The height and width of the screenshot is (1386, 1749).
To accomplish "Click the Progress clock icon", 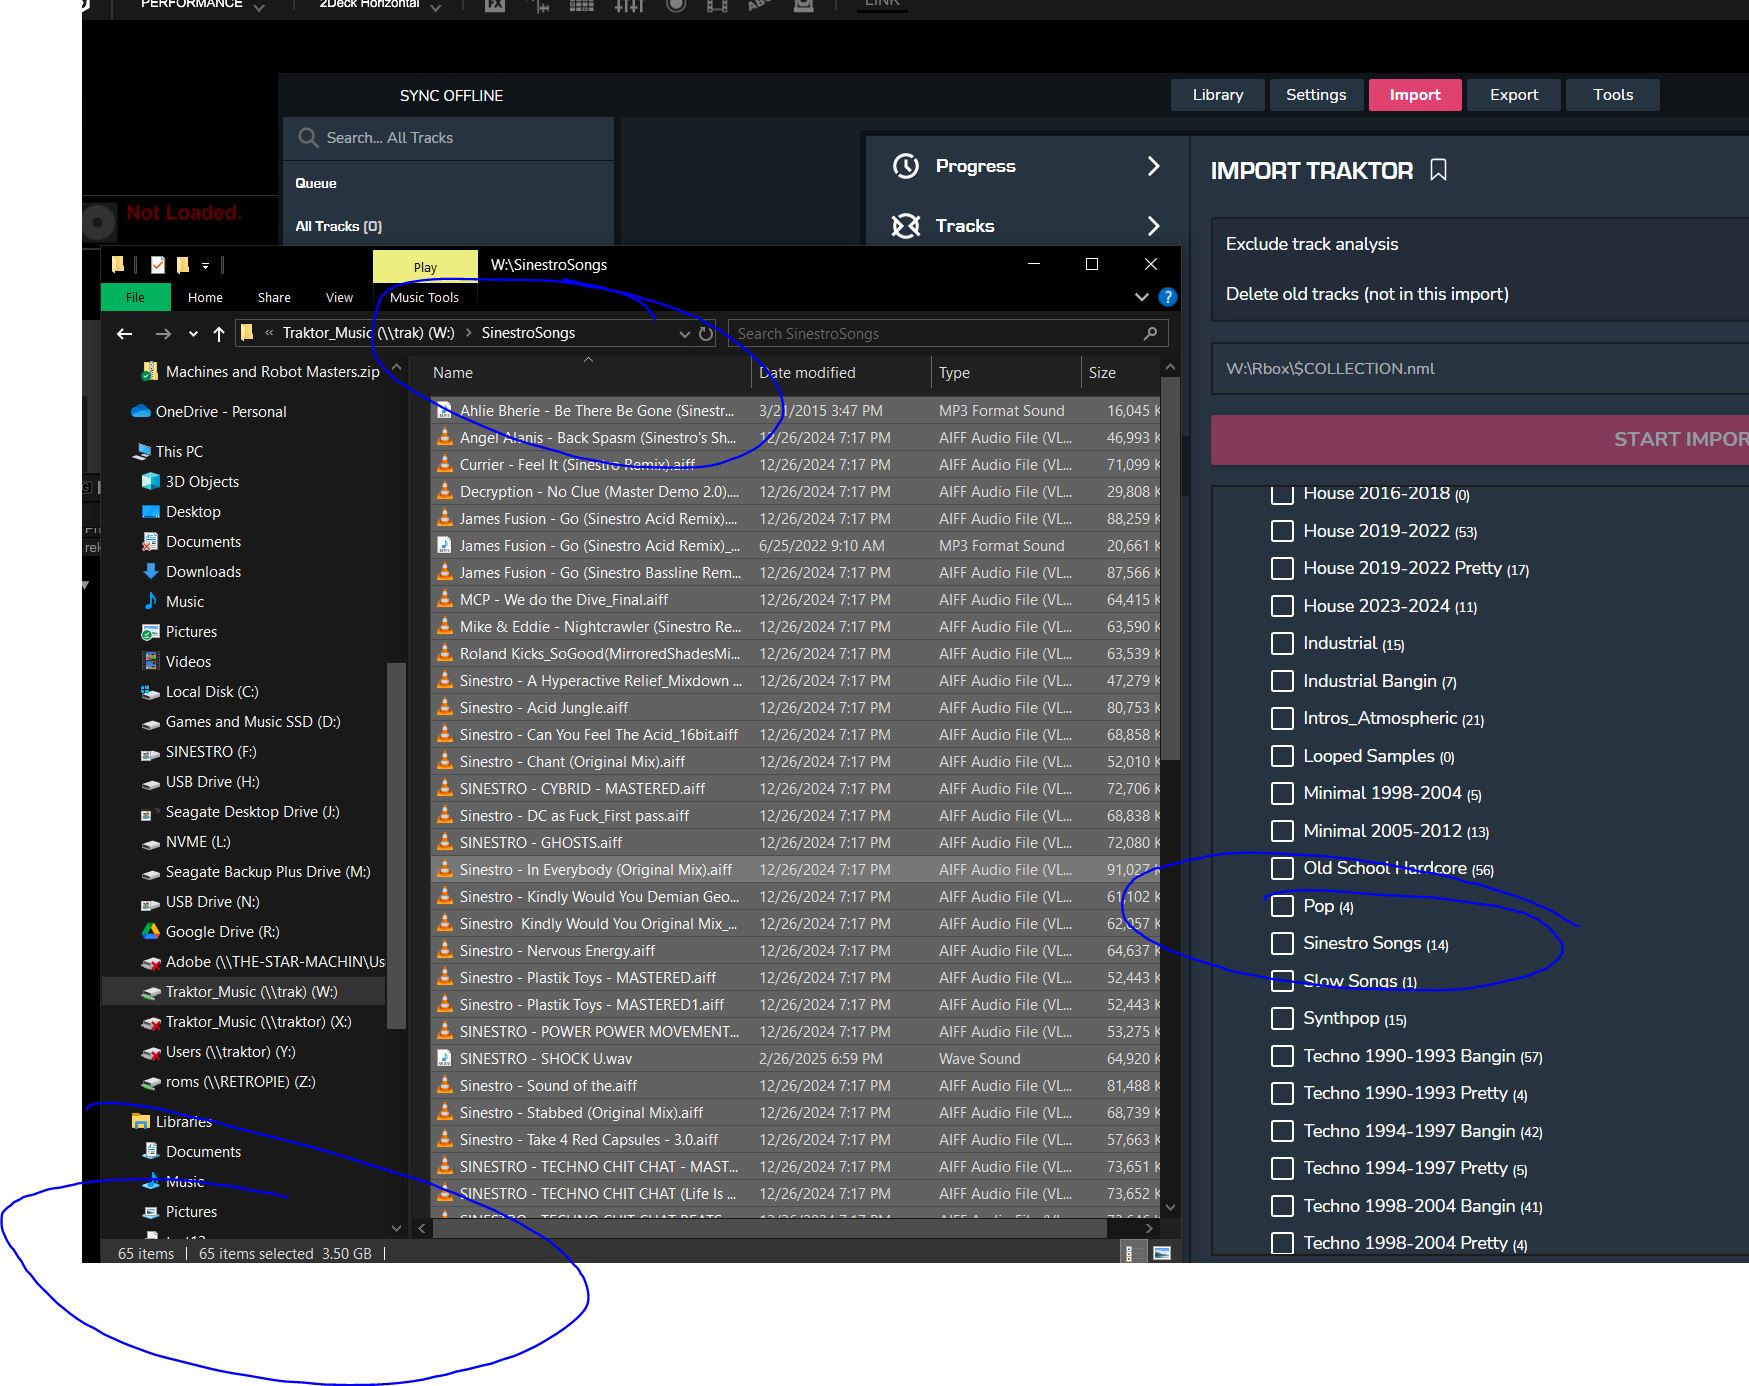I will click(x=906, y=166).
